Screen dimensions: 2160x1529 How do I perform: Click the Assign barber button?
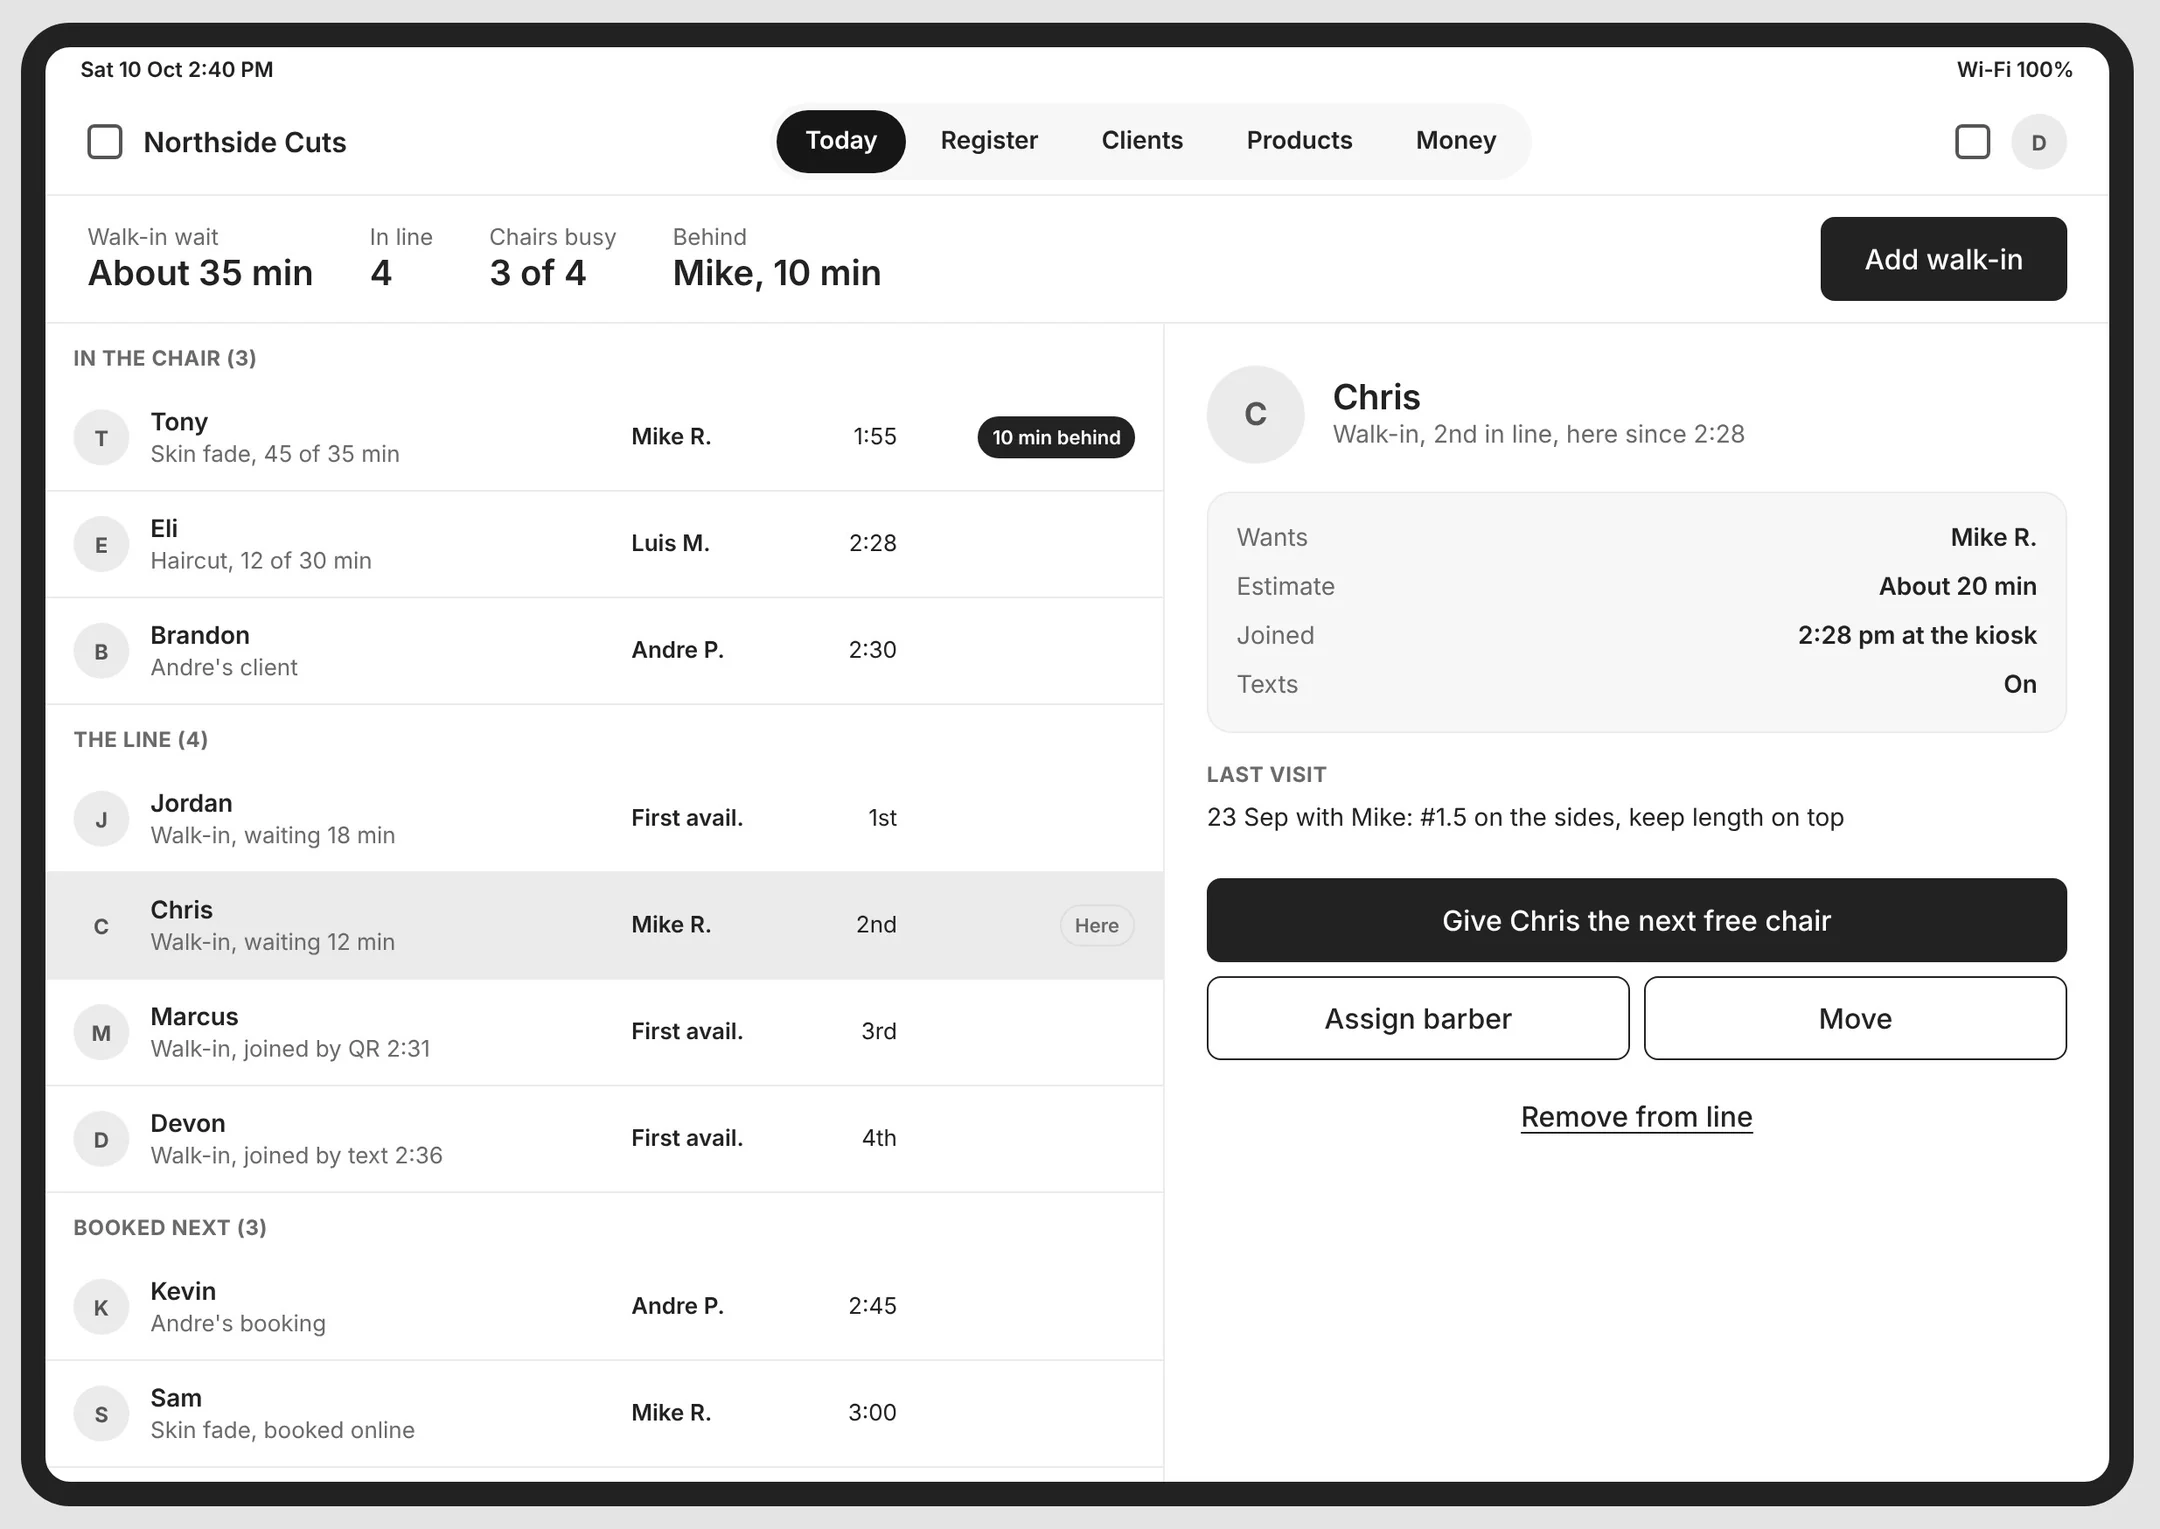click(1417, 1018)
